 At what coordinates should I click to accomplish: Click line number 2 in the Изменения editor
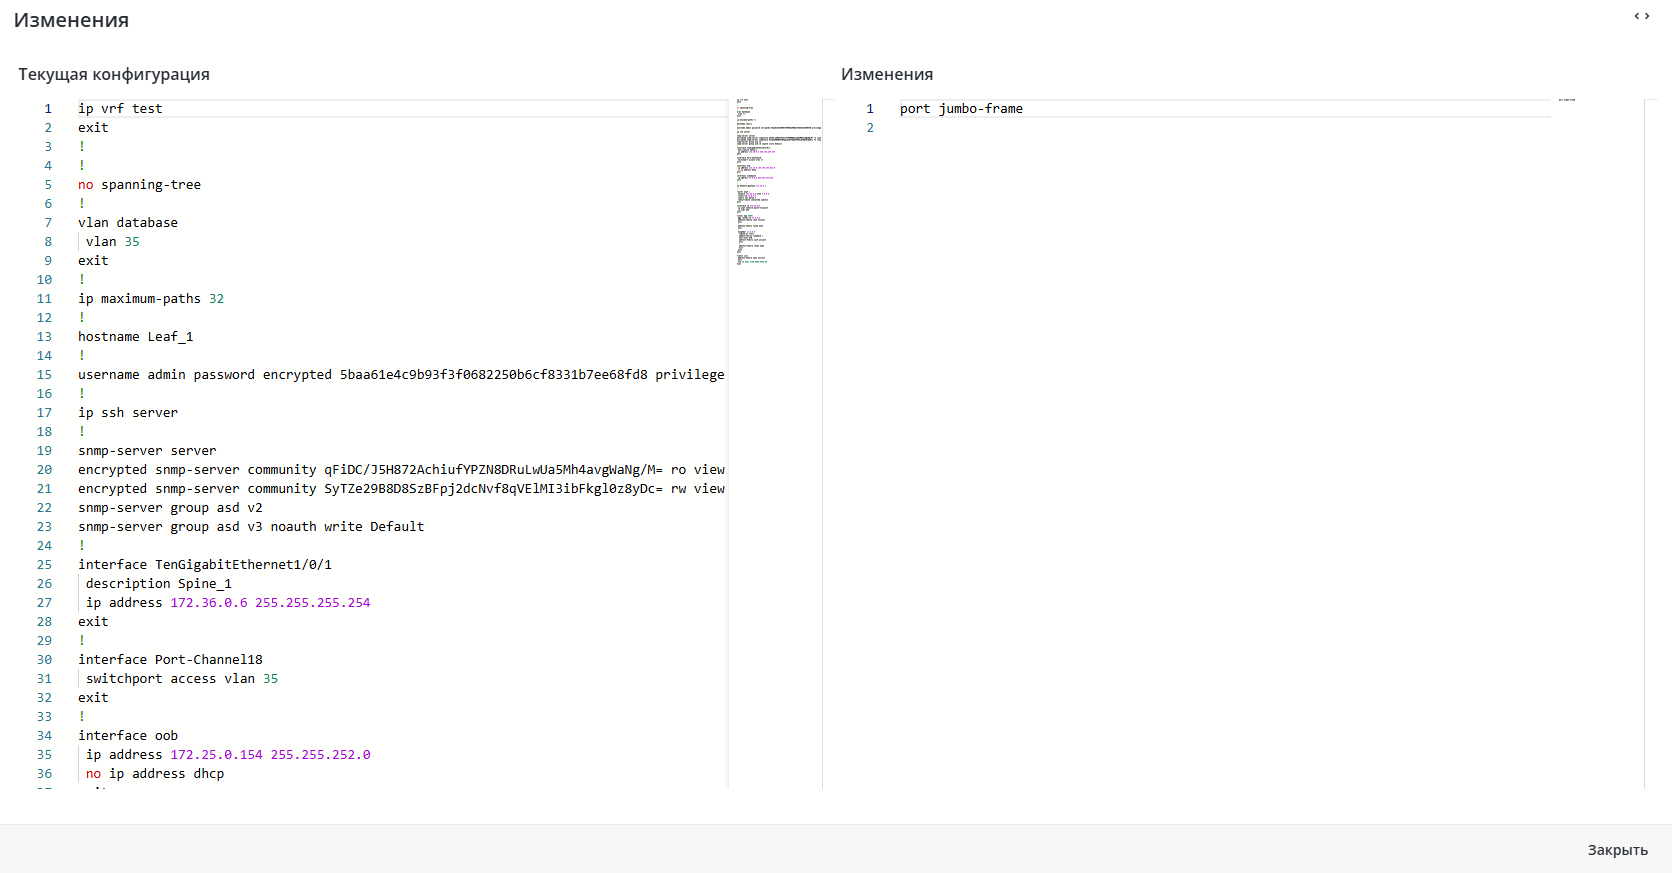[x=870, y=128]
